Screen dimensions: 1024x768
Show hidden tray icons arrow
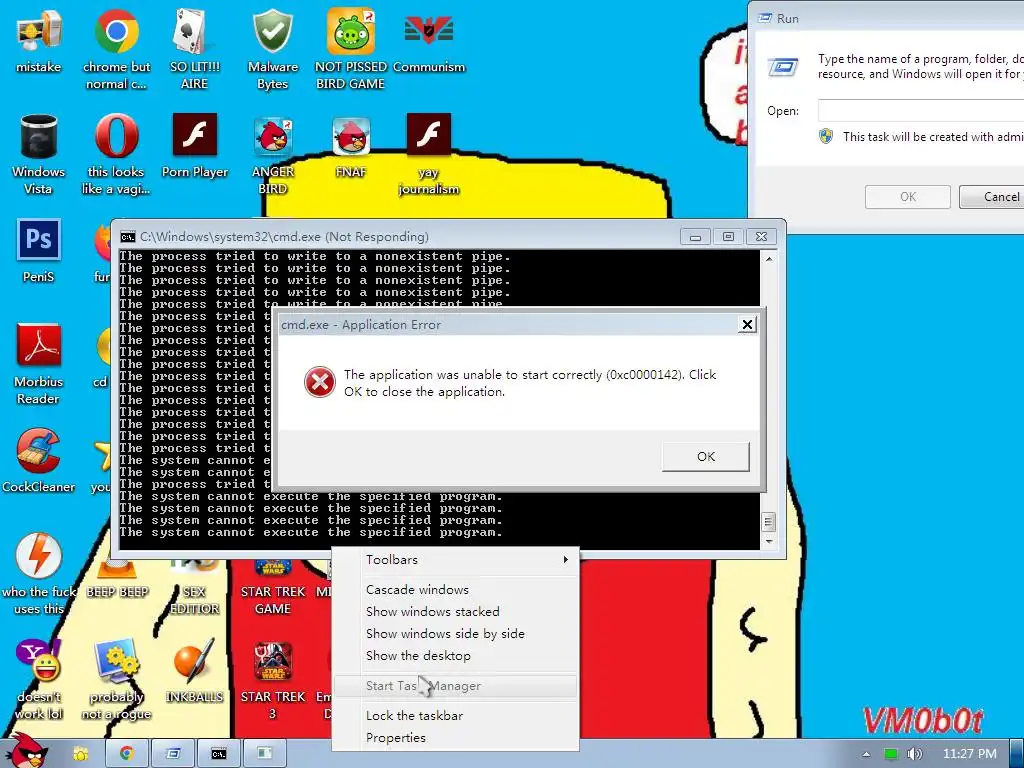866,754
